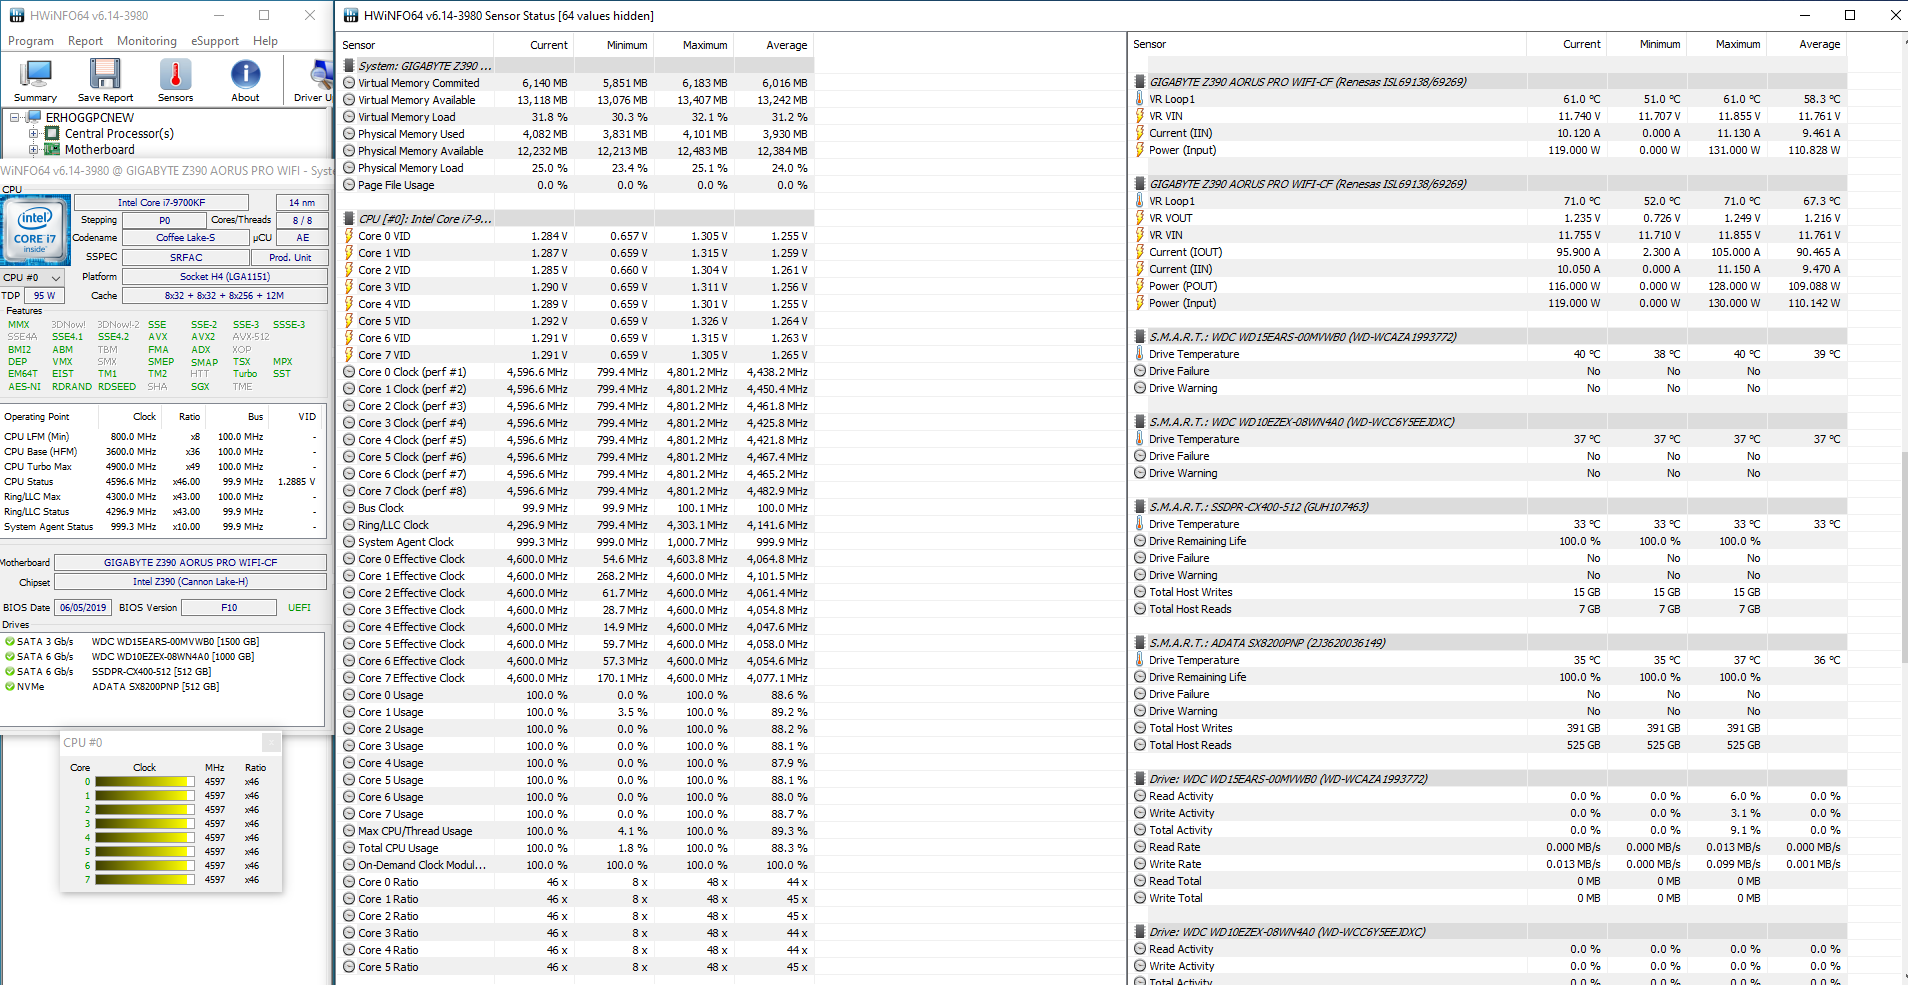Click status icon for SSDPR-CX400-512 drive
This screenshot has width=1908, height=985.
click(x=10, y=672)
